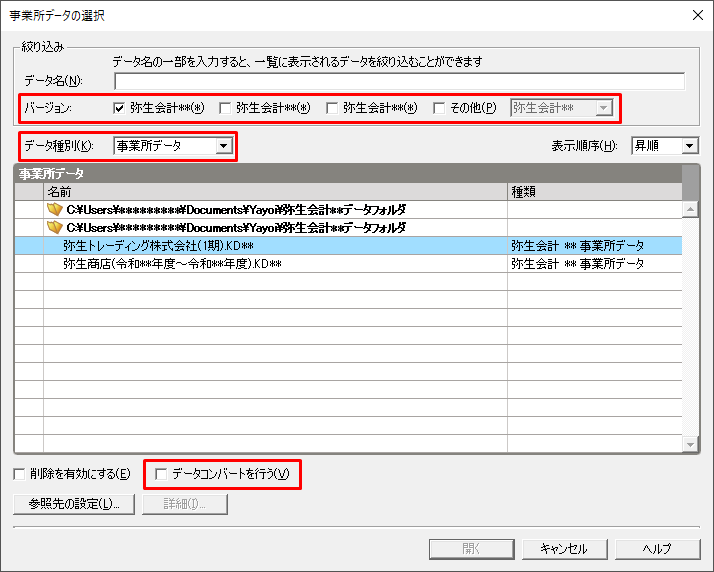714x572 pixels.
Task: Uncheck the first 弥生会計** version checkbox
Action: point(119,108)
